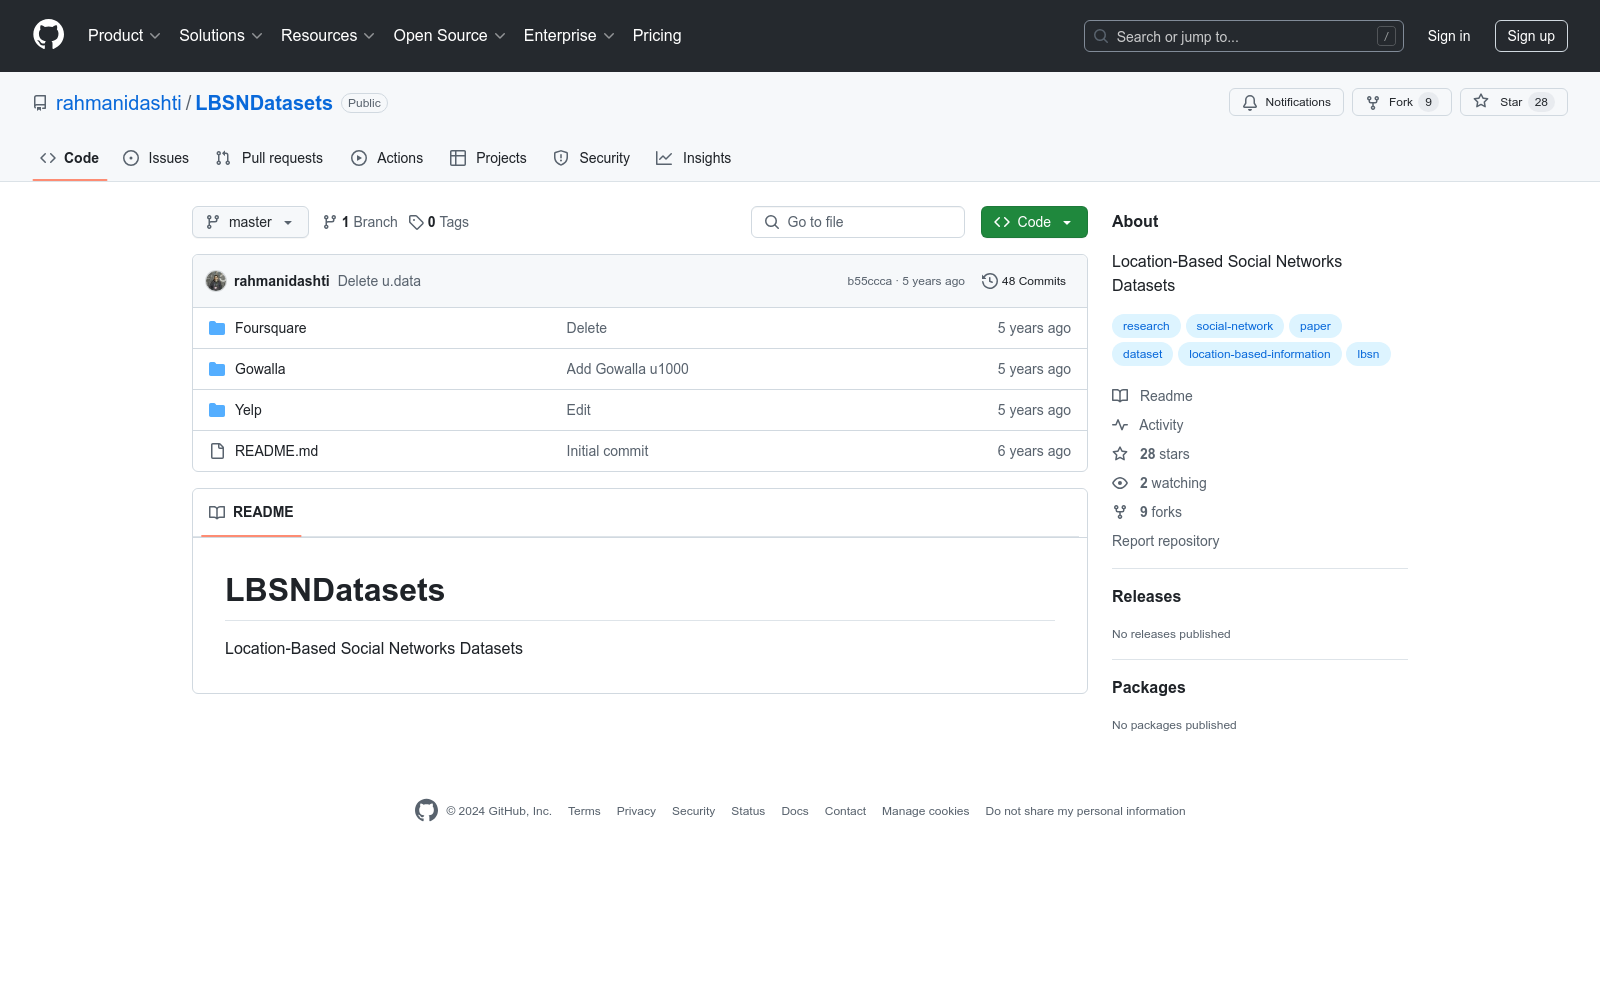Open the Projects tab
Viewport: 1600px width, 1000px height.
click(488, 158)
